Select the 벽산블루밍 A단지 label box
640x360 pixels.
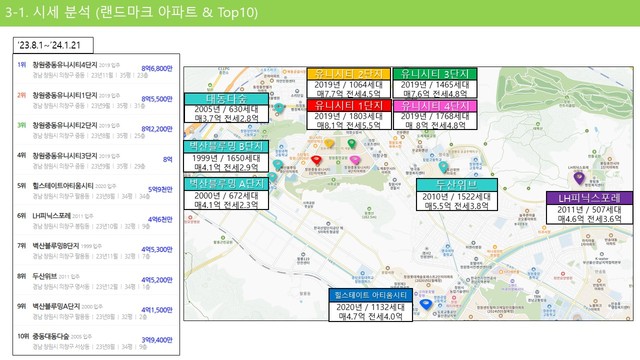[227, 194]
